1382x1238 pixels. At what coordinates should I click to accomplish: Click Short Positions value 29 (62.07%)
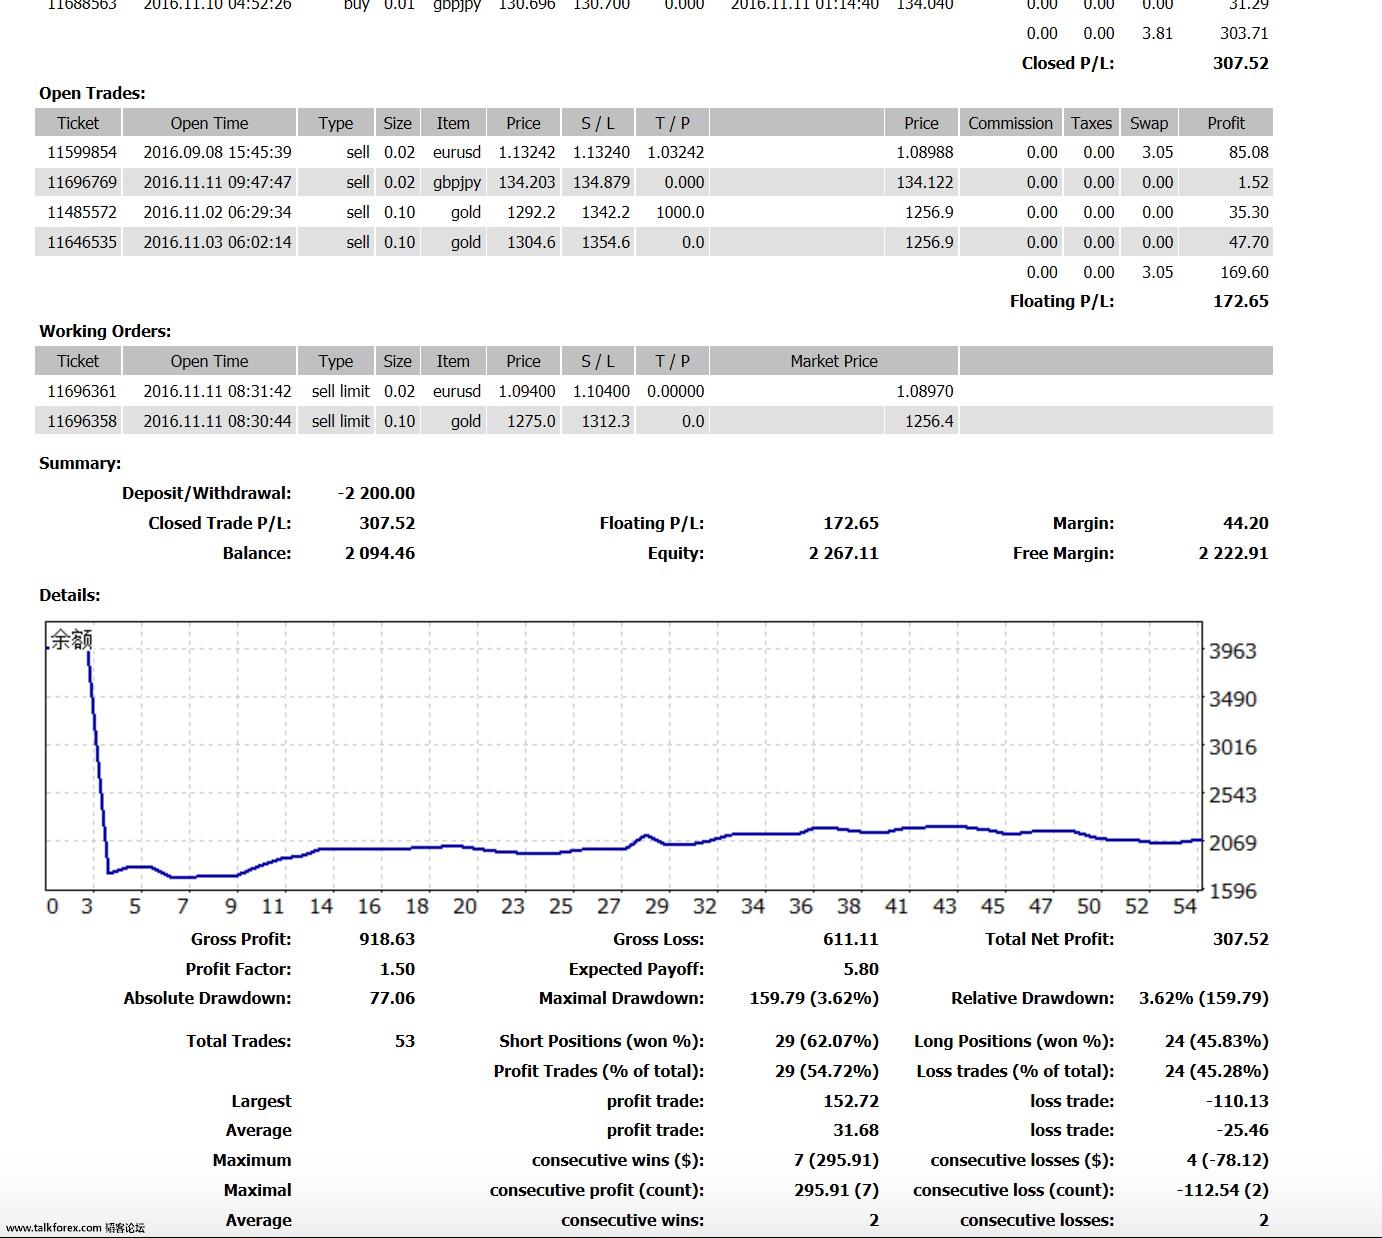pyautogui.click(x=827, y=1041)
